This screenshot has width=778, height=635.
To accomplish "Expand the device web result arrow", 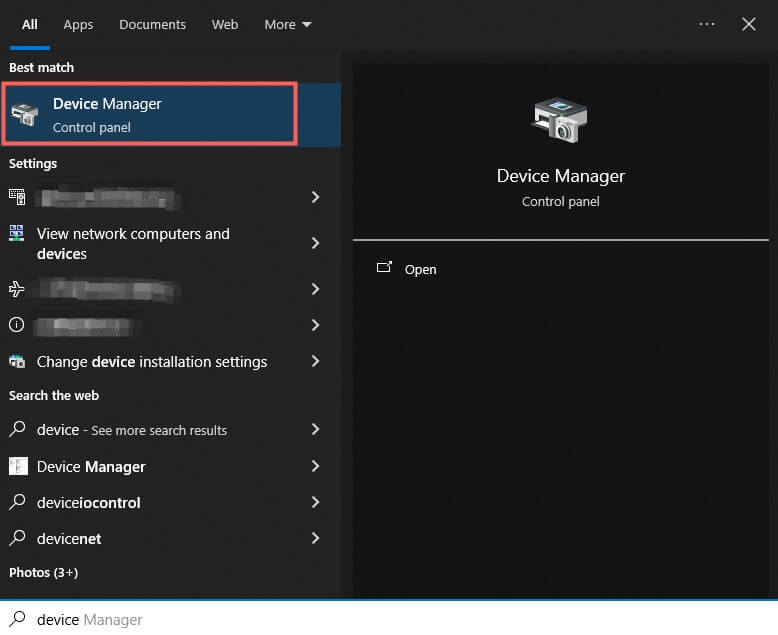I will (x=315, y=429).
